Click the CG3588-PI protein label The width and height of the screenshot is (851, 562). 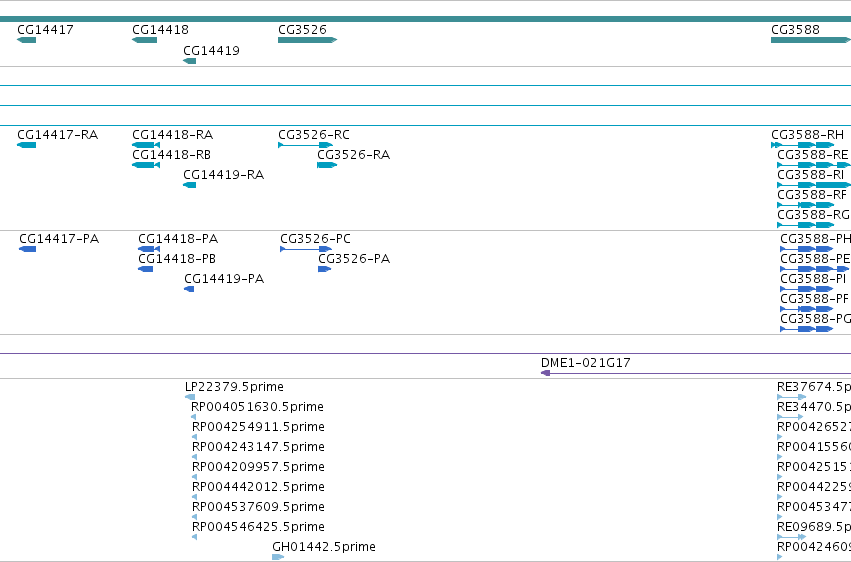coord(813,279)
